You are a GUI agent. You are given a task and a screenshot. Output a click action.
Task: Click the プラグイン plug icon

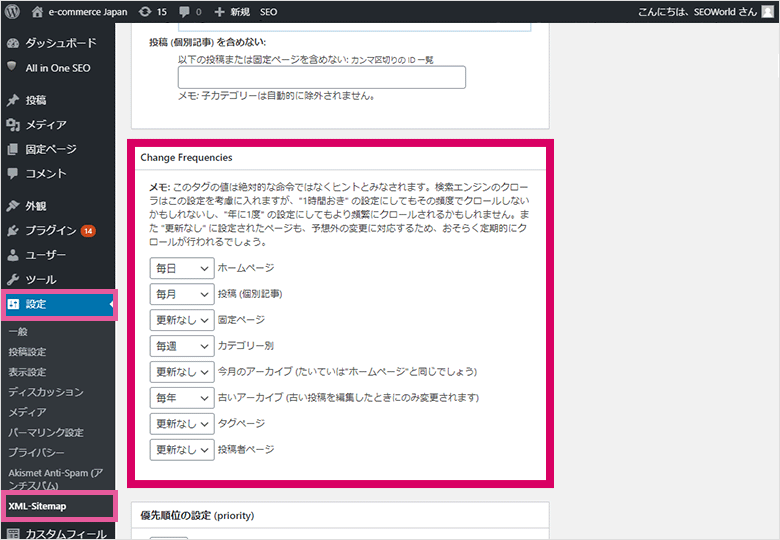tap(13, 230)
